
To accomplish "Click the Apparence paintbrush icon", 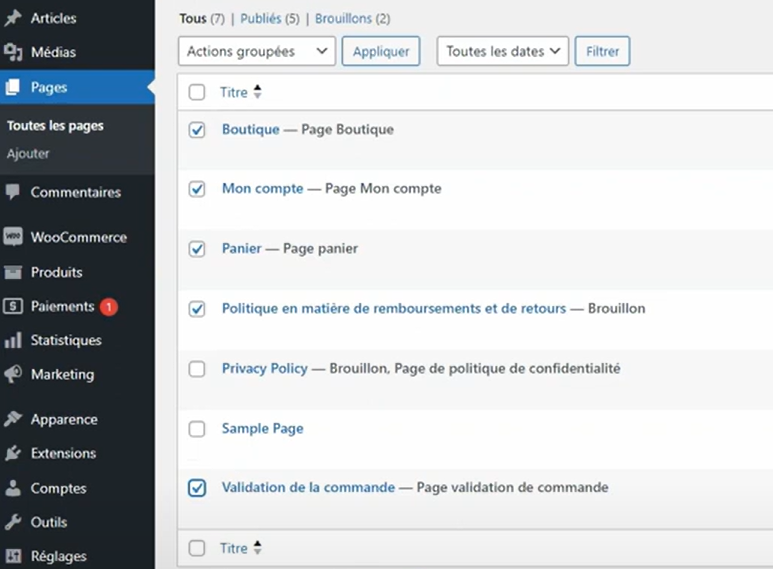I will pos(13,419).
